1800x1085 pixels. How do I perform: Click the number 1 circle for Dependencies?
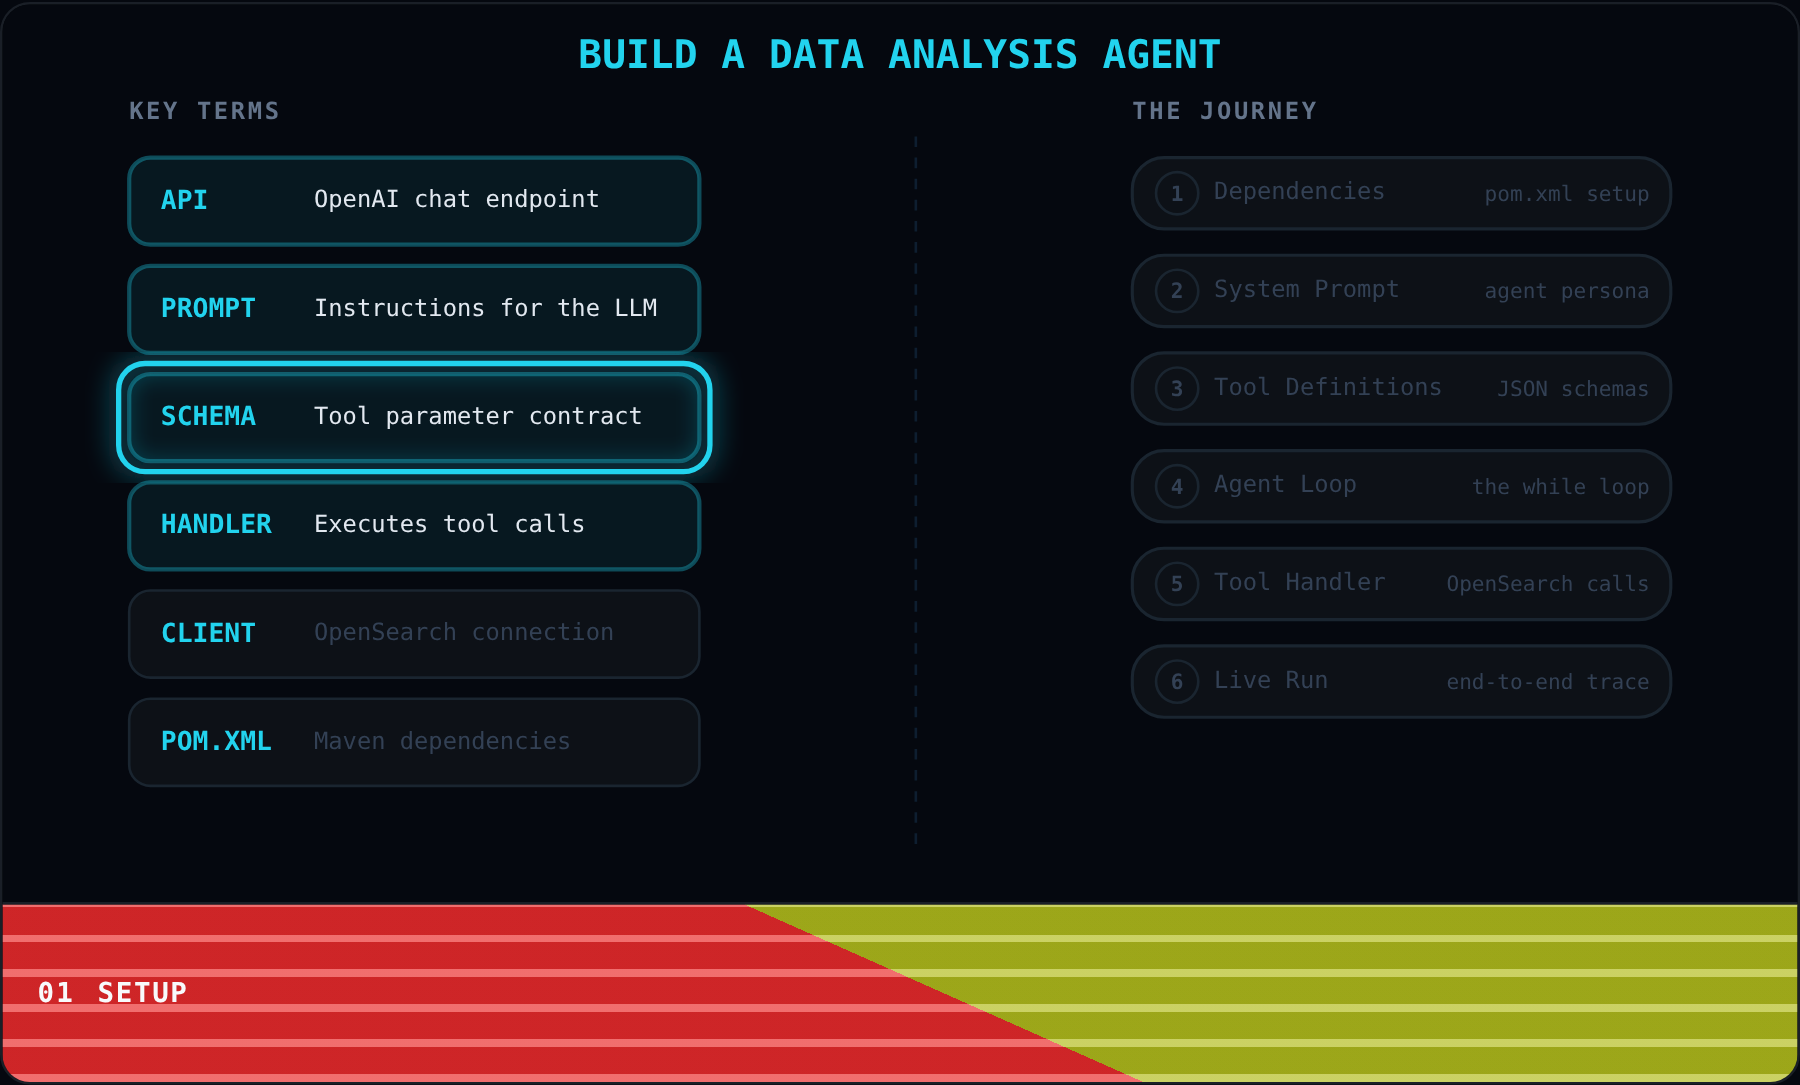coord(1177,193)
